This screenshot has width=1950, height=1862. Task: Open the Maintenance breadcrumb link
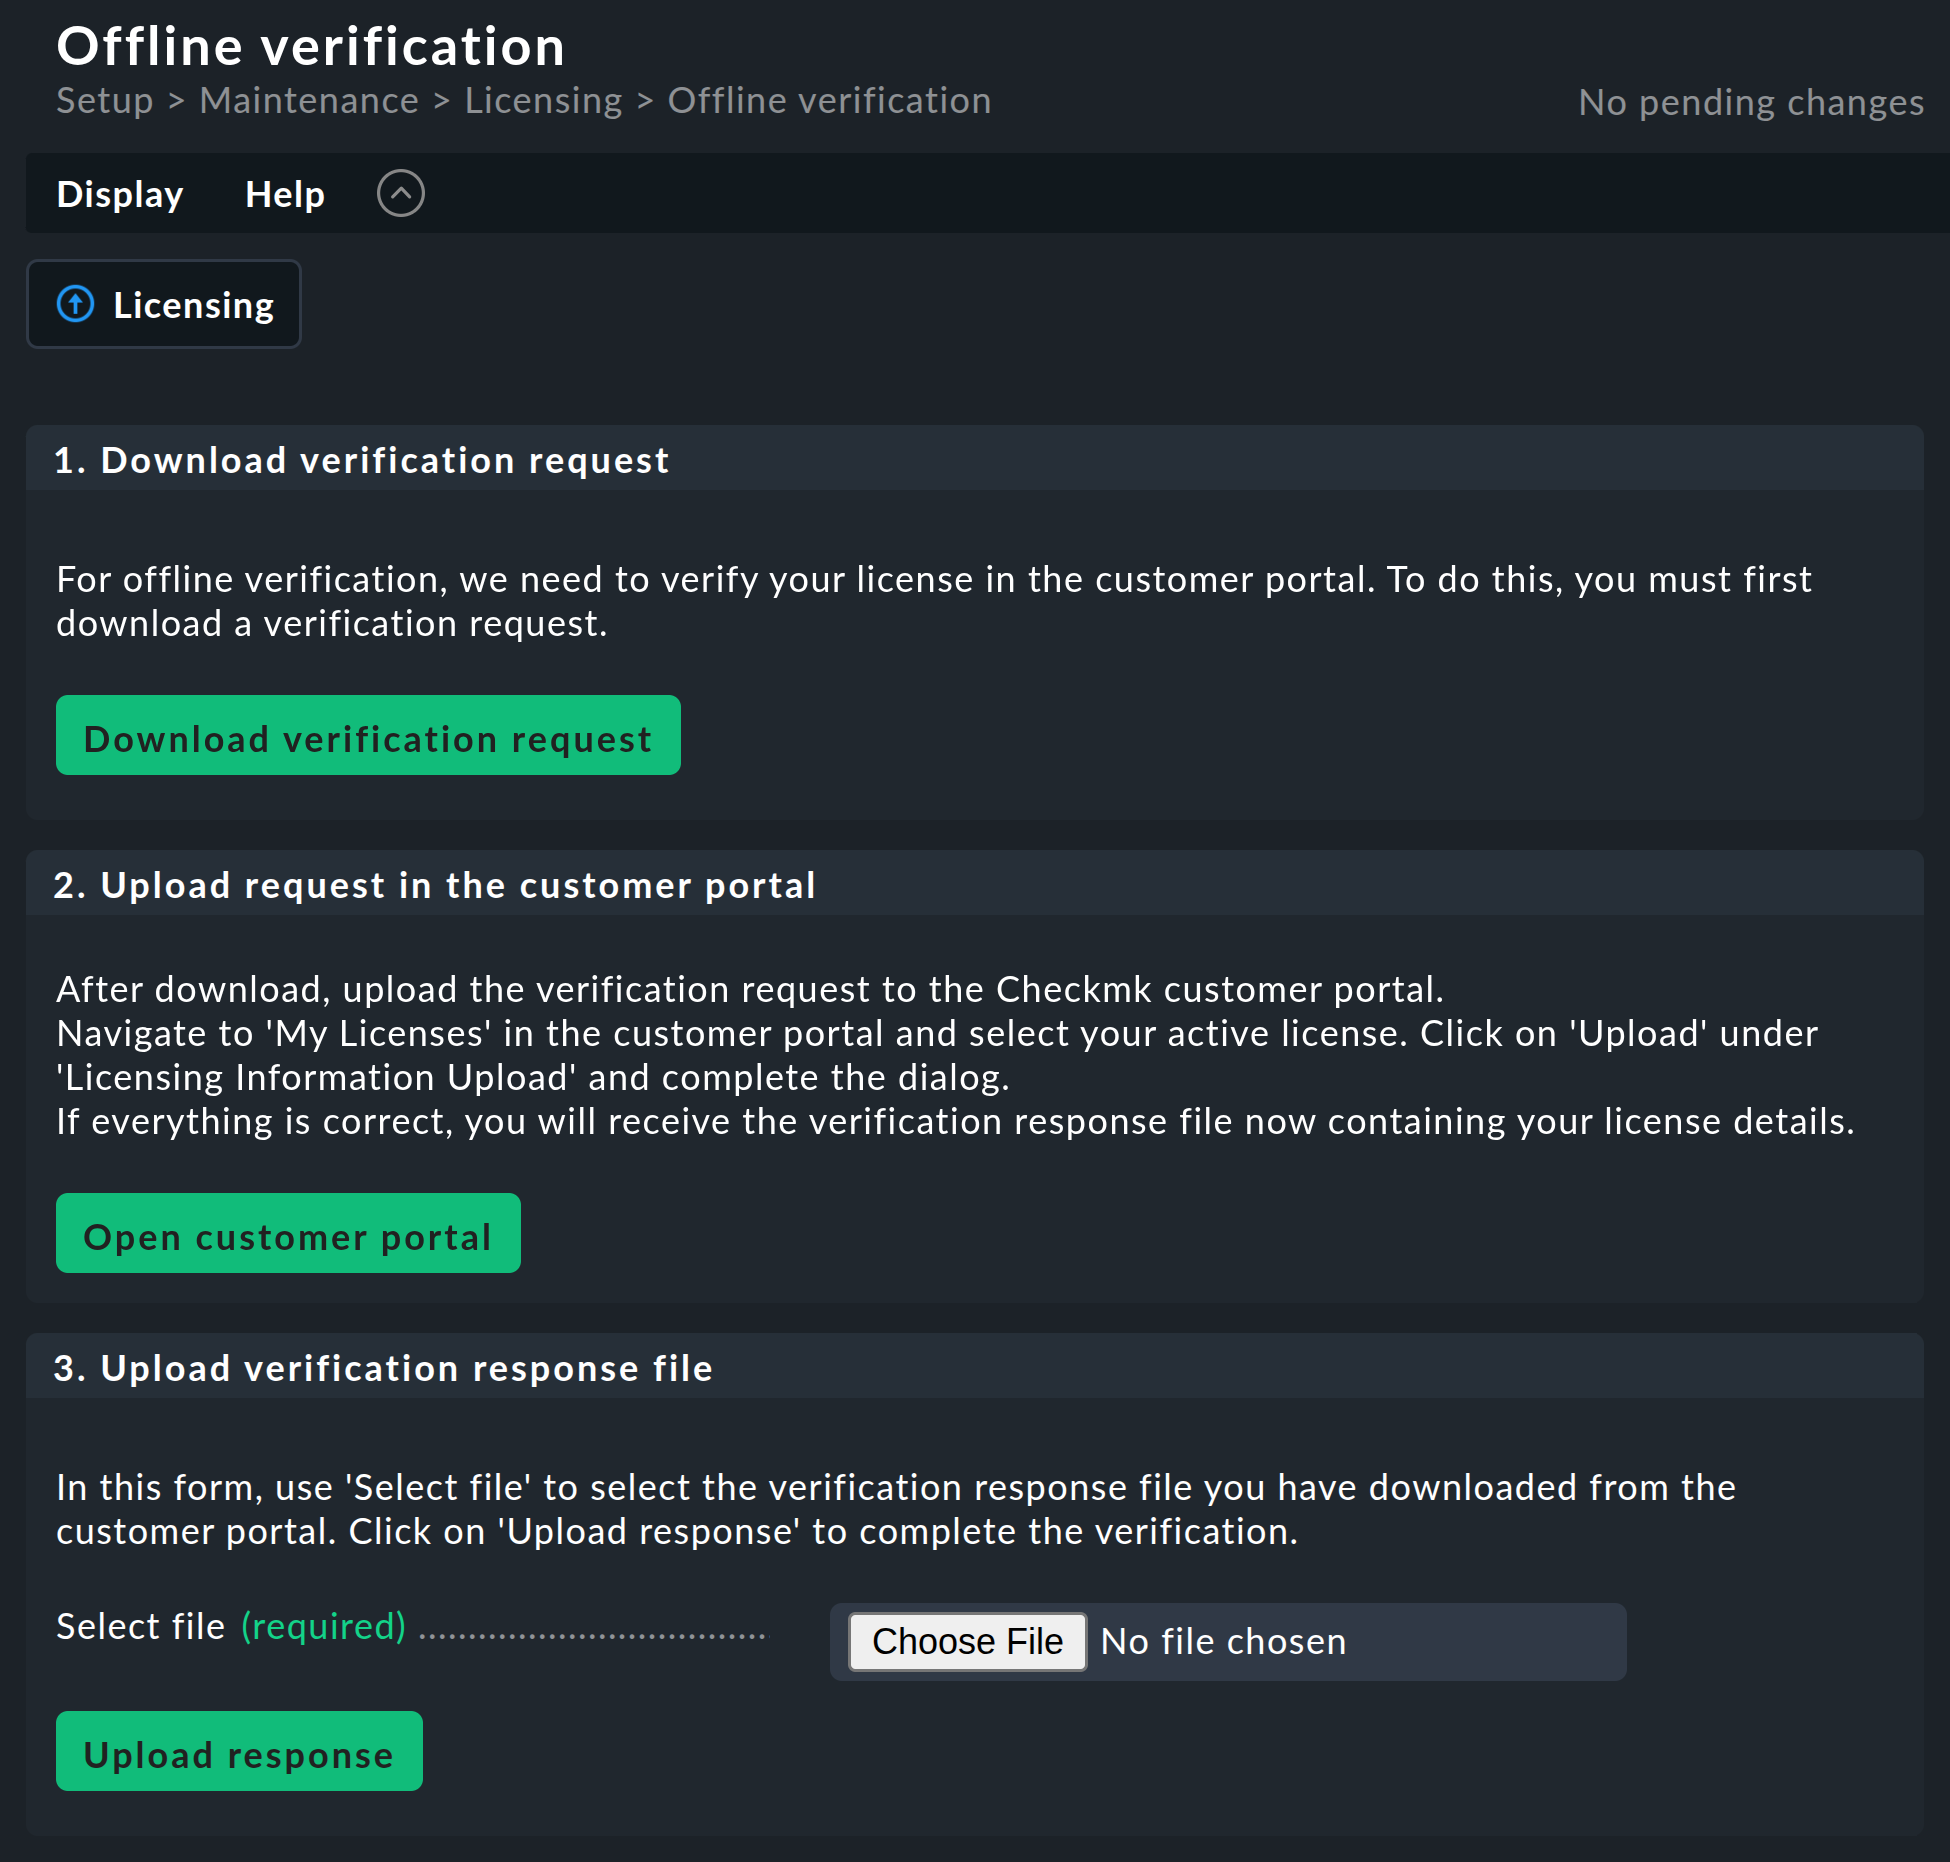(x=309, y=100)
